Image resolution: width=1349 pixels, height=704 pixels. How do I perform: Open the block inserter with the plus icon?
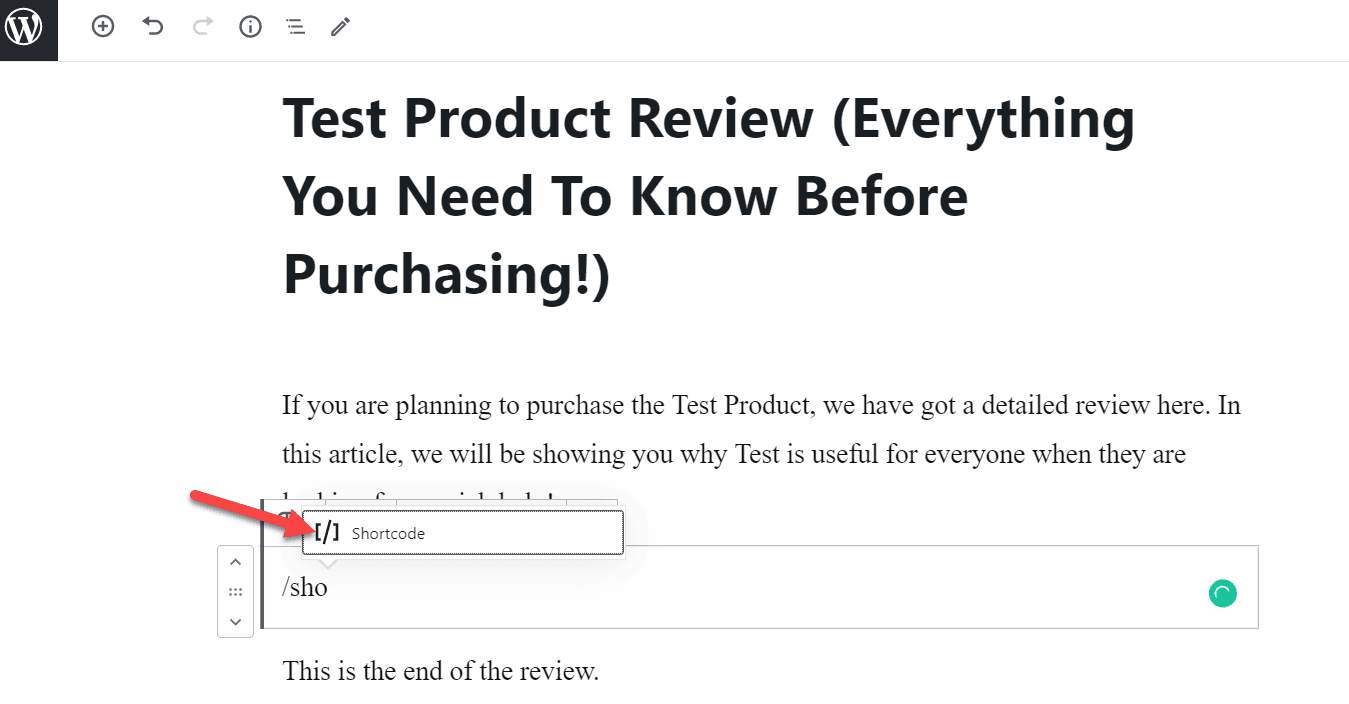pos(102,27)
